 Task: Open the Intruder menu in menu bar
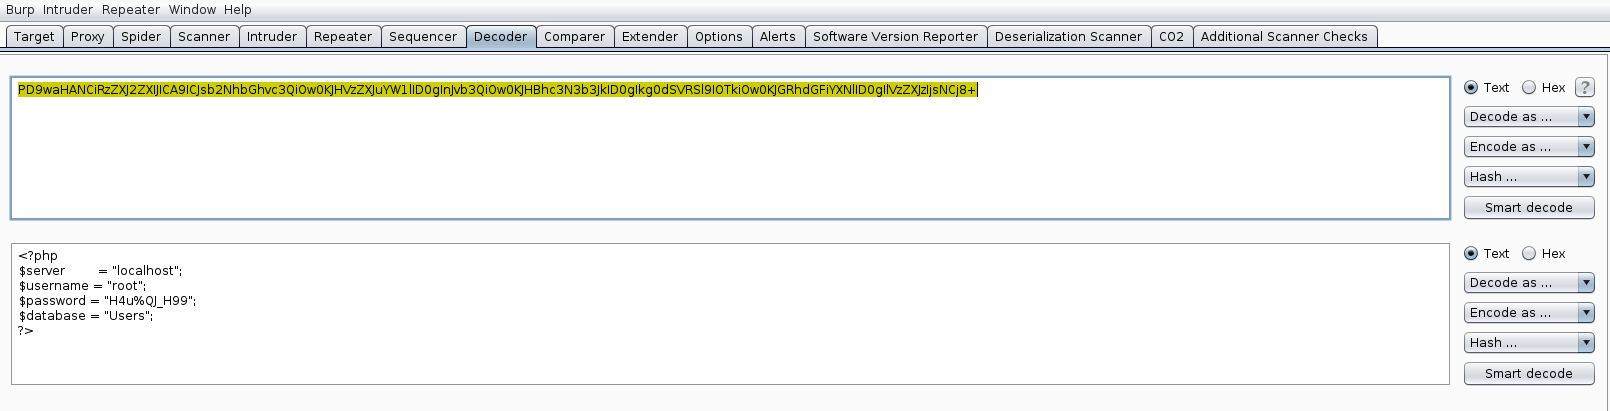[68, 10]
